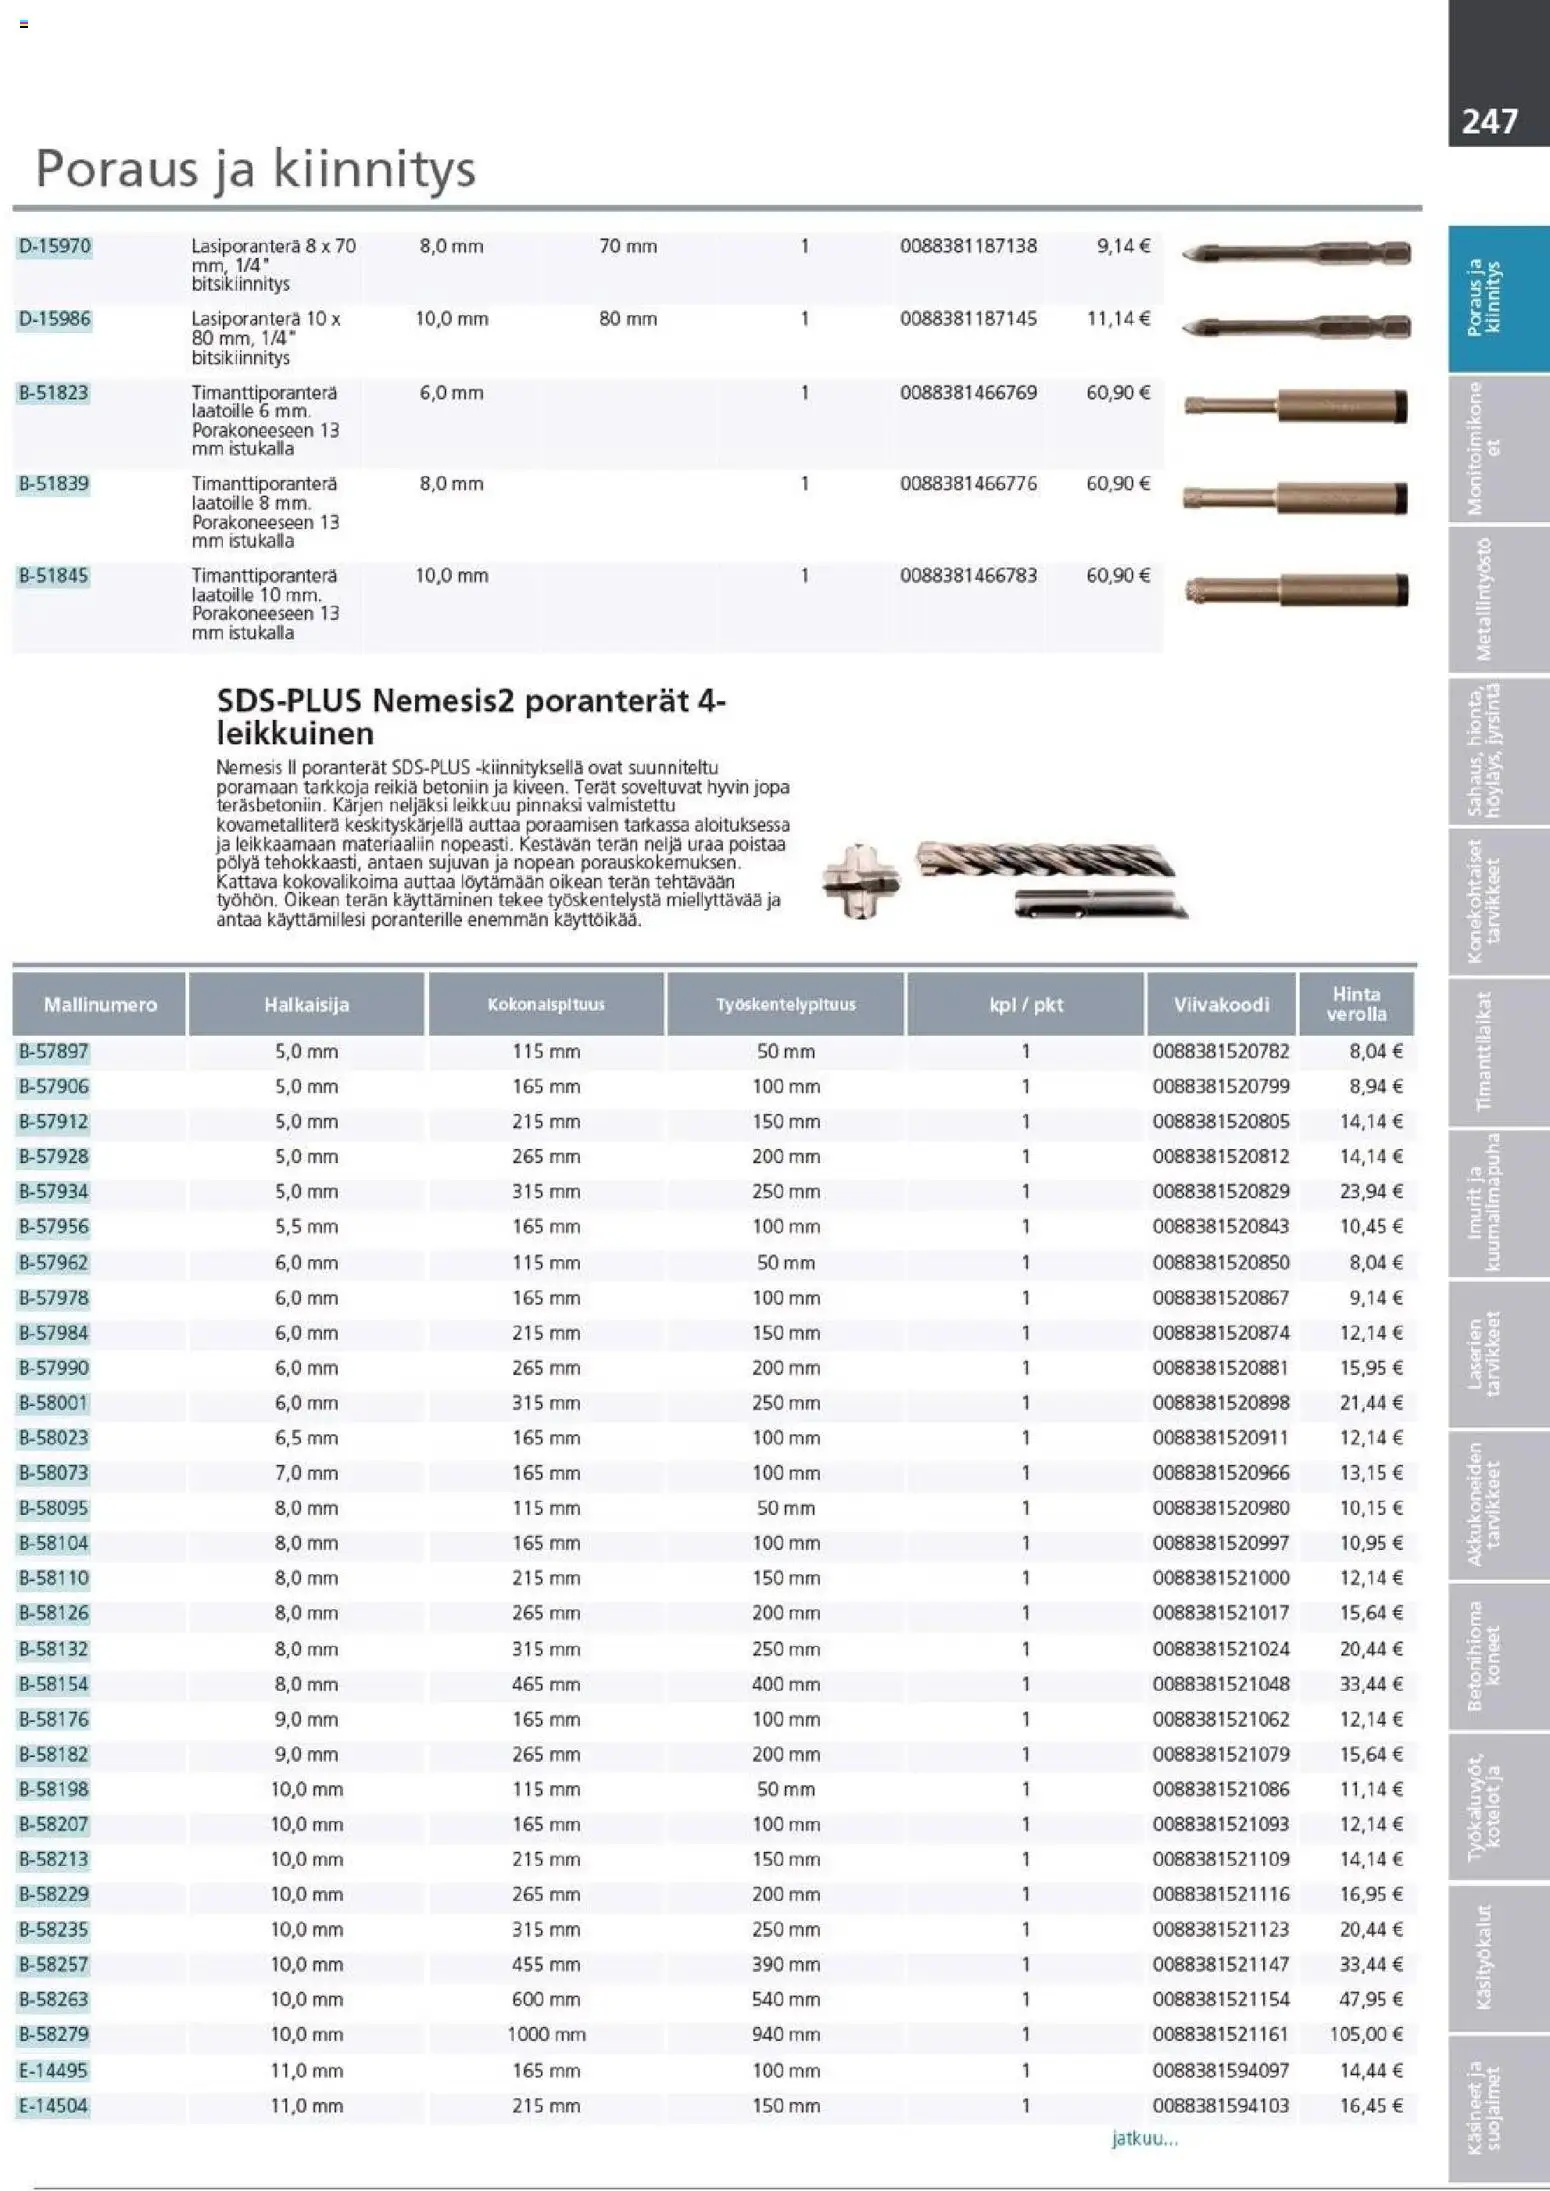Open model number B-57897 in the table
1550x2191 pixels.
pyautogui.click(x=54, y=1052)
